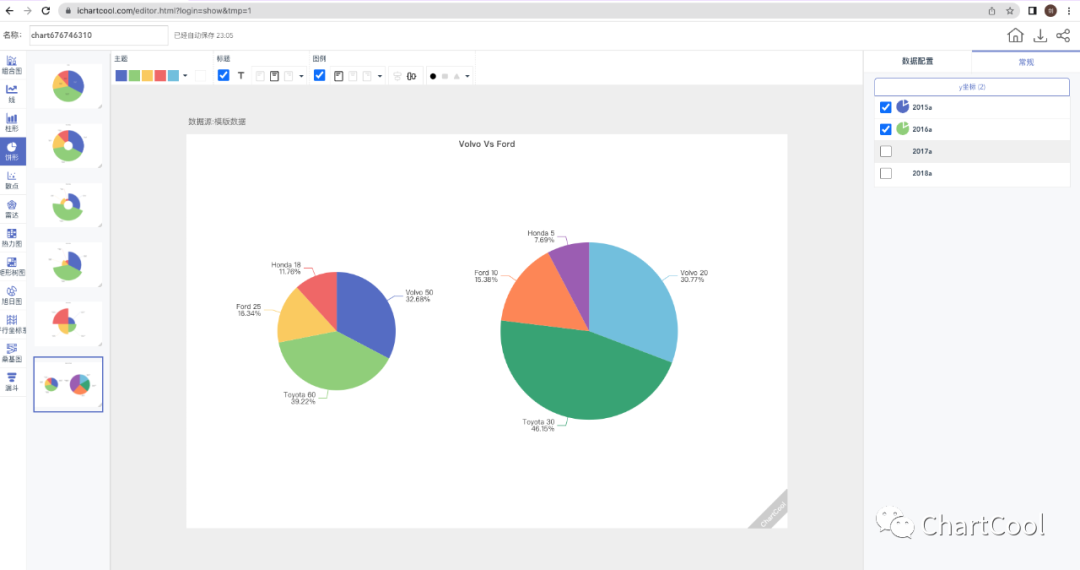Uncheck the 2015a series checkbox
1080x570 pixels.
pyautogui.click(x=886, y=107)
